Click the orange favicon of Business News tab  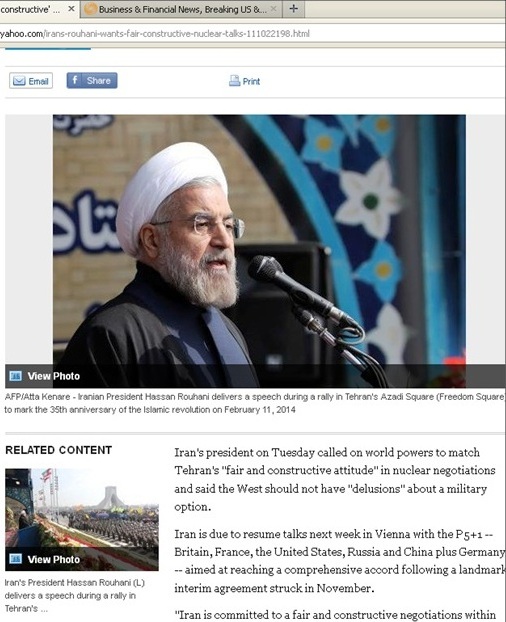click(91, 9)
